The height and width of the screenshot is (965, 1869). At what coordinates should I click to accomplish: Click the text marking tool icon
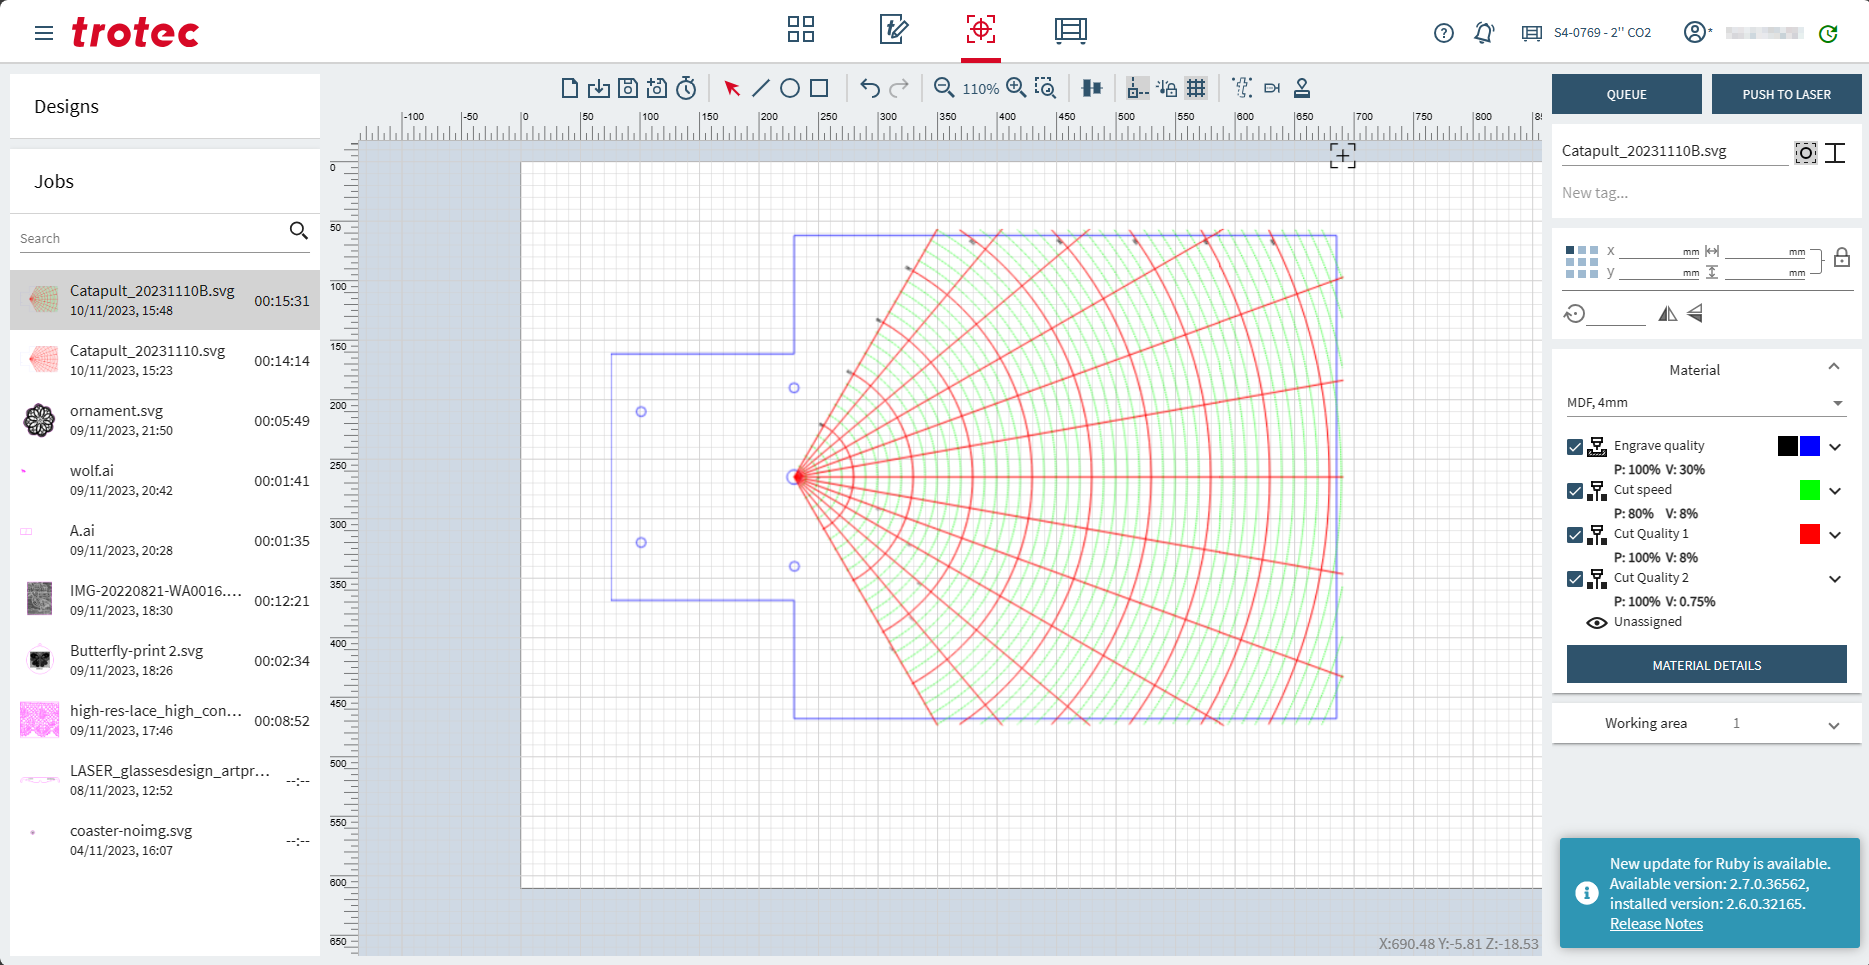click(1242, 88)
